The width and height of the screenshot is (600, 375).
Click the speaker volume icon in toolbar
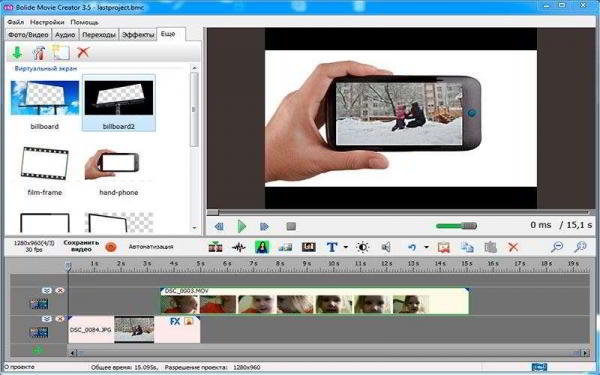386,247
